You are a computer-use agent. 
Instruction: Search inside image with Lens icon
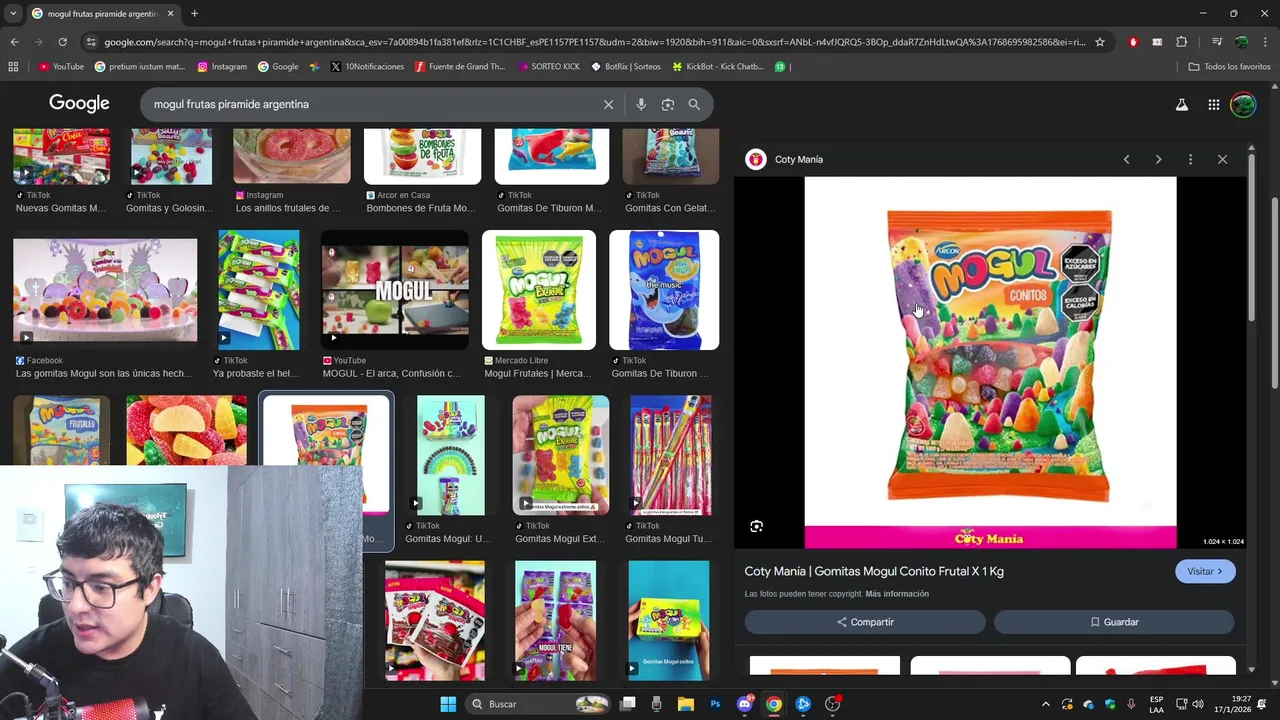[x=757, y=526]
